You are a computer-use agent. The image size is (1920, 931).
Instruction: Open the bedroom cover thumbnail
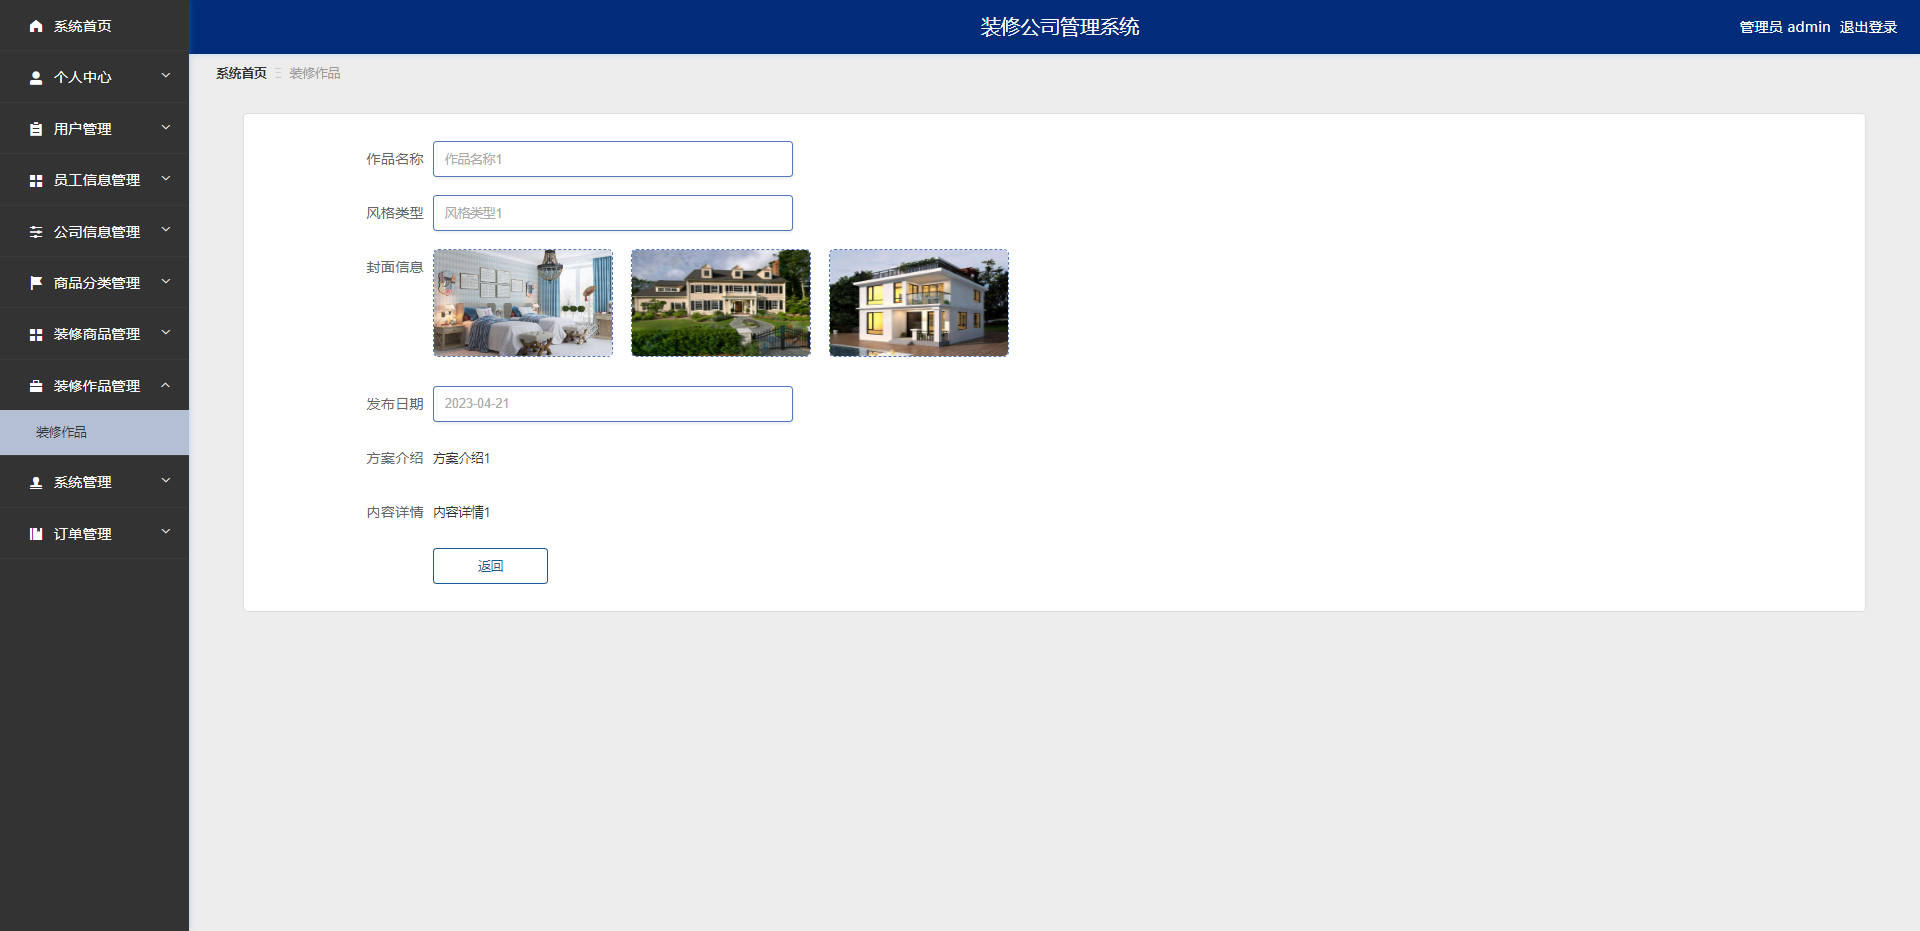[523, 303]
